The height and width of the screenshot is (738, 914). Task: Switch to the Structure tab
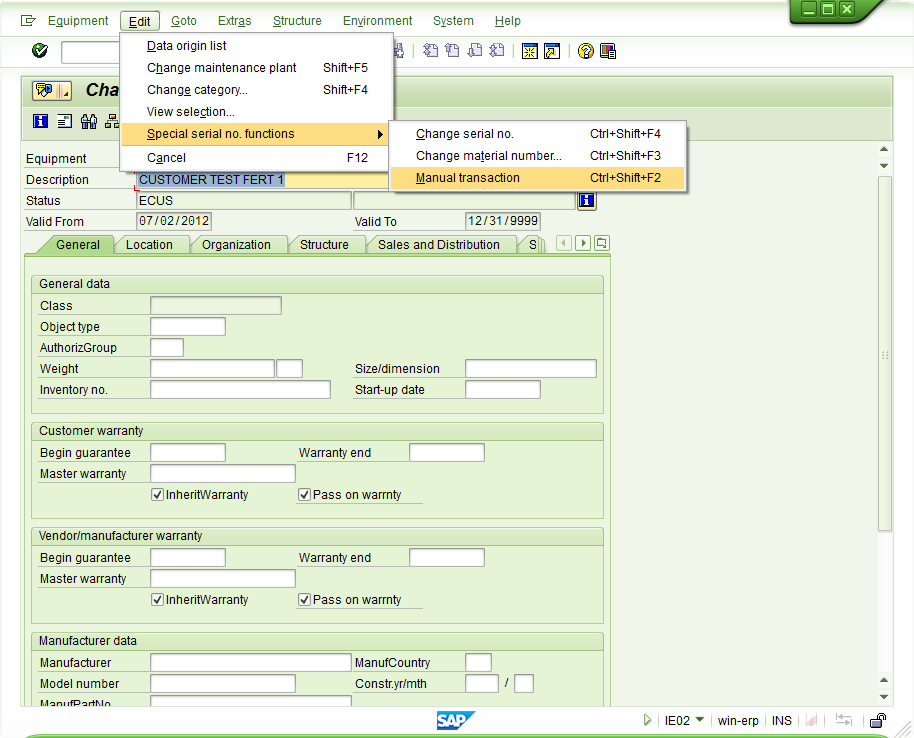324,245
